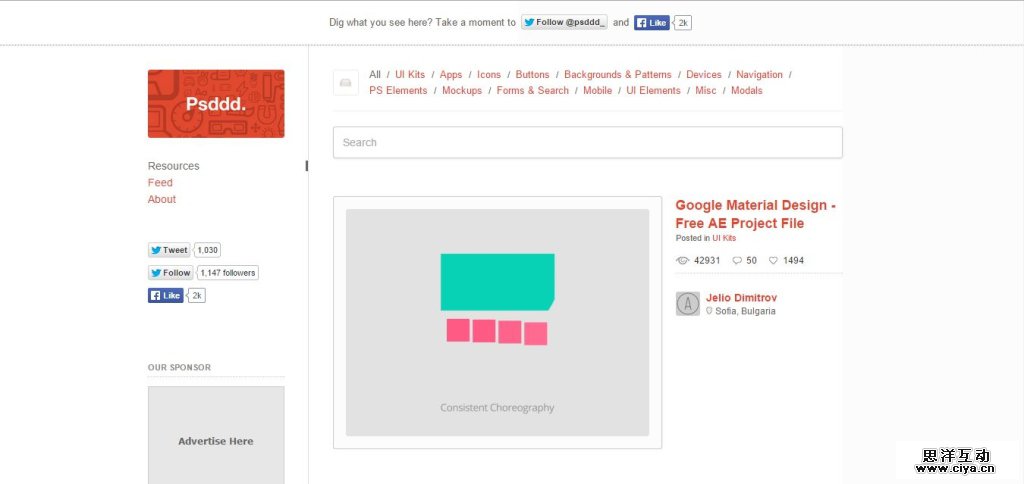Click the sidebar Twitter Follow button
The image size is (1024, 484).
(170, 272)
